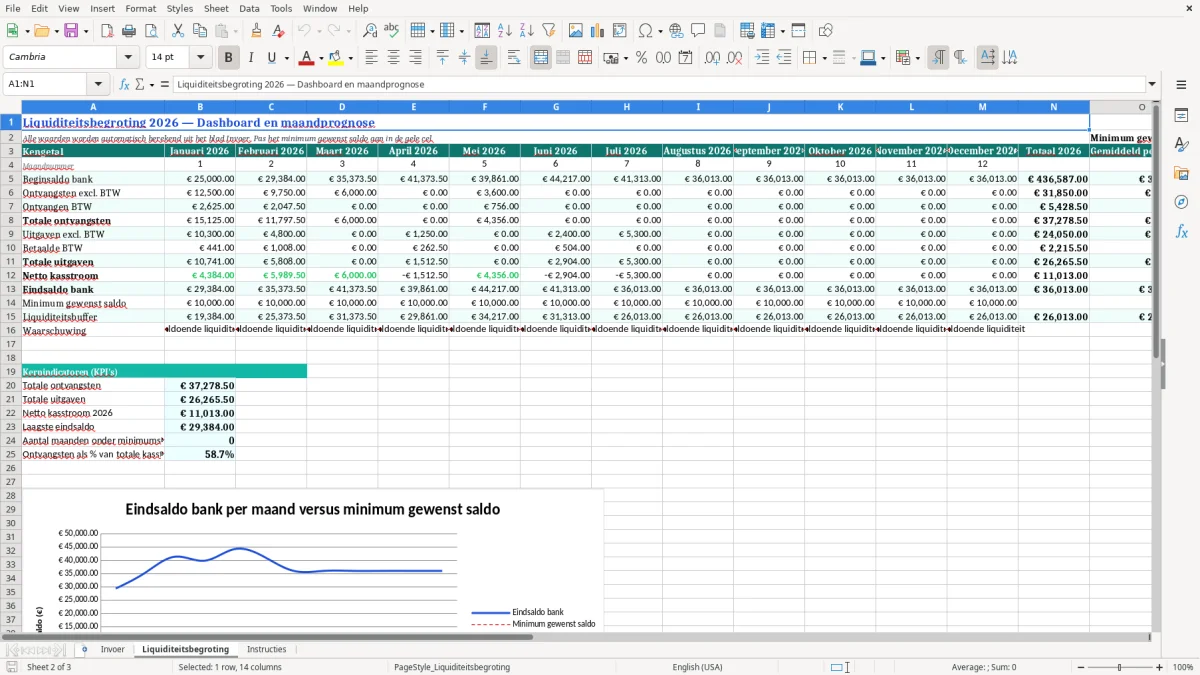Open borders dropdown arrow
This screenshot has height=675, width=1200.
coord(824,58)
